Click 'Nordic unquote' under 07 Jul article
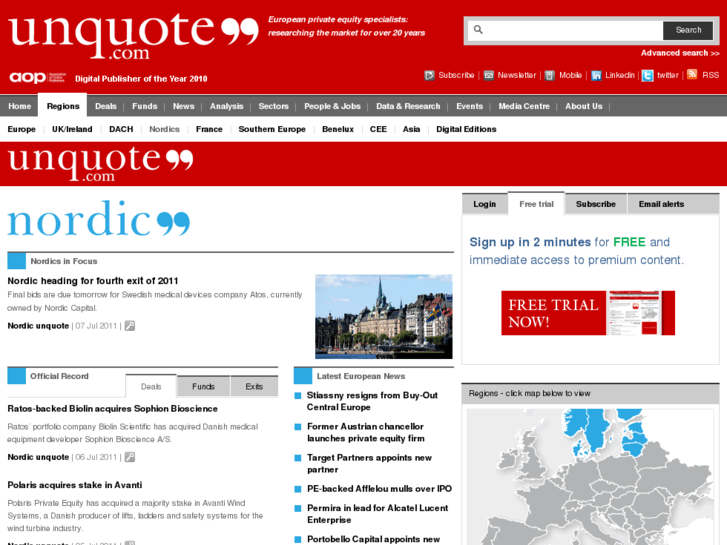 38,326
